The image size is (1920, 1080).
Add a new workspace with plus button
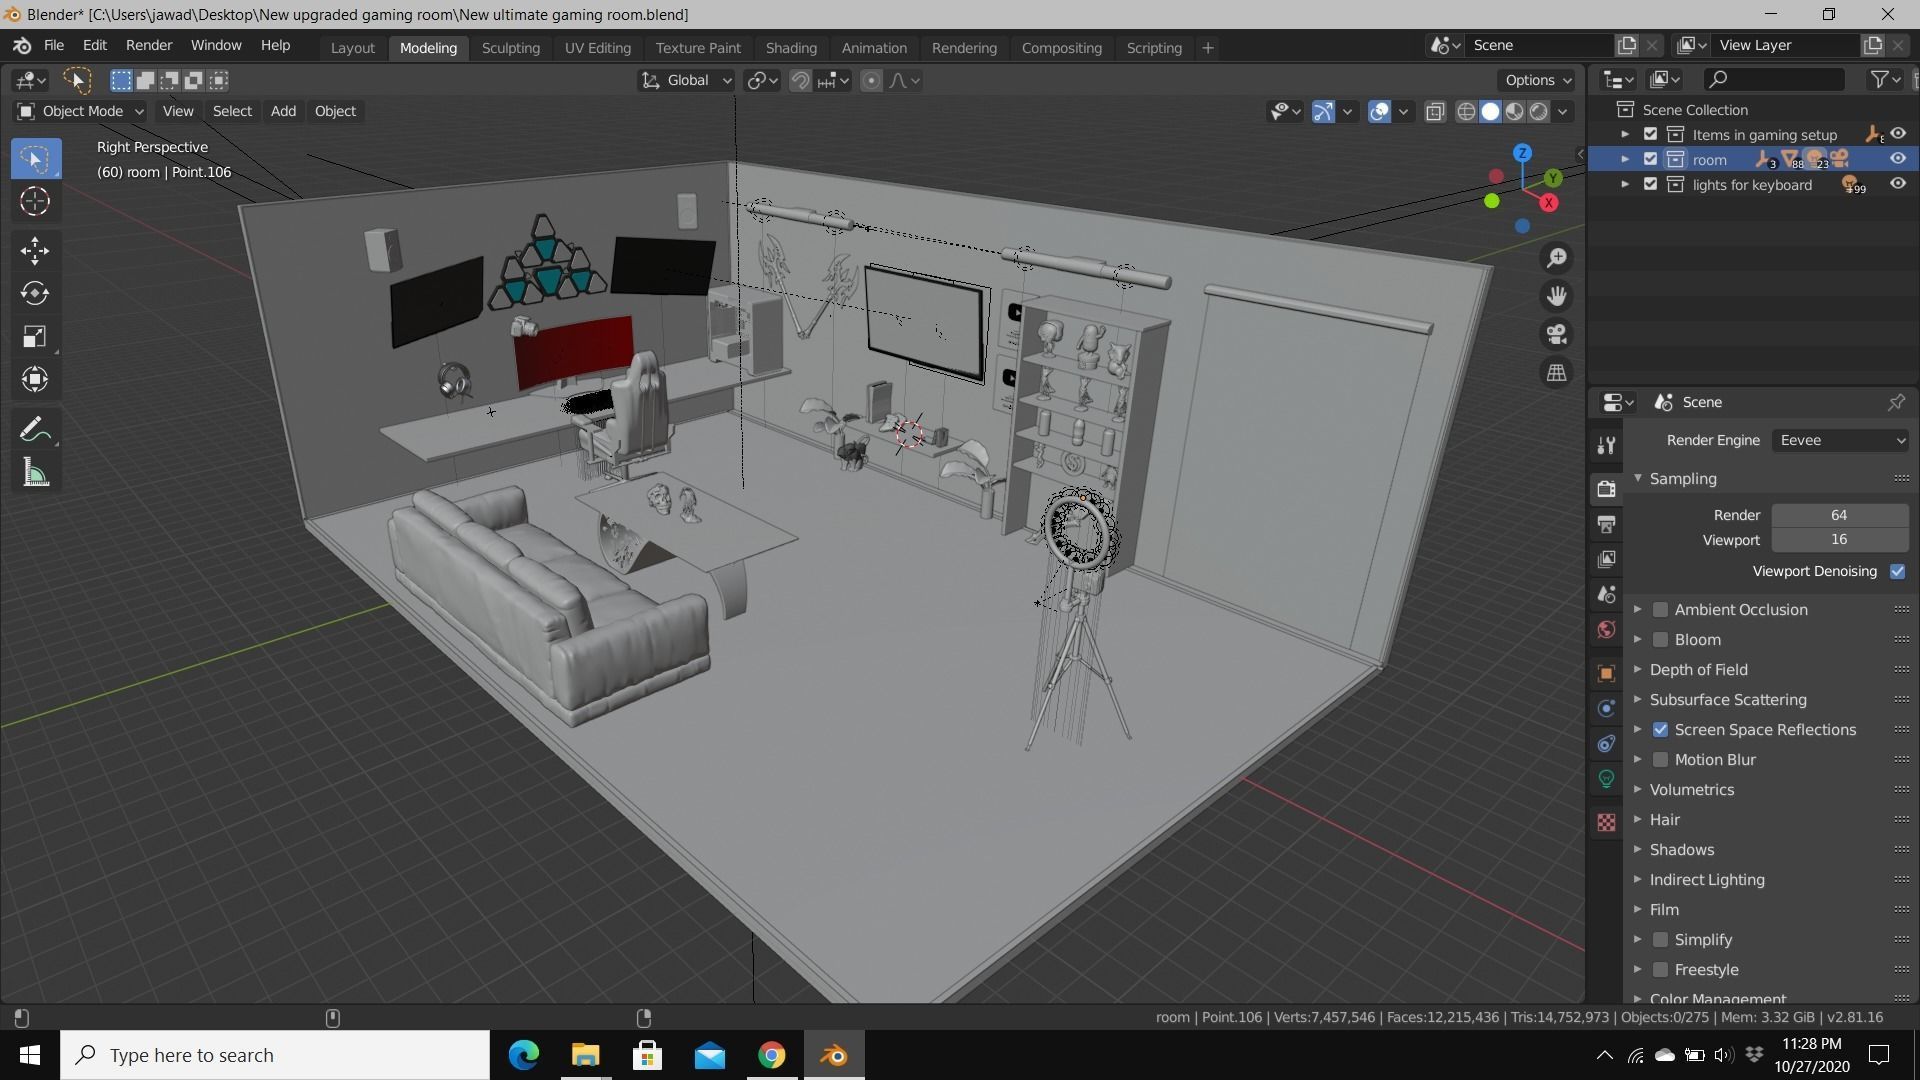pyautogui.click(x=1207, y=48)
